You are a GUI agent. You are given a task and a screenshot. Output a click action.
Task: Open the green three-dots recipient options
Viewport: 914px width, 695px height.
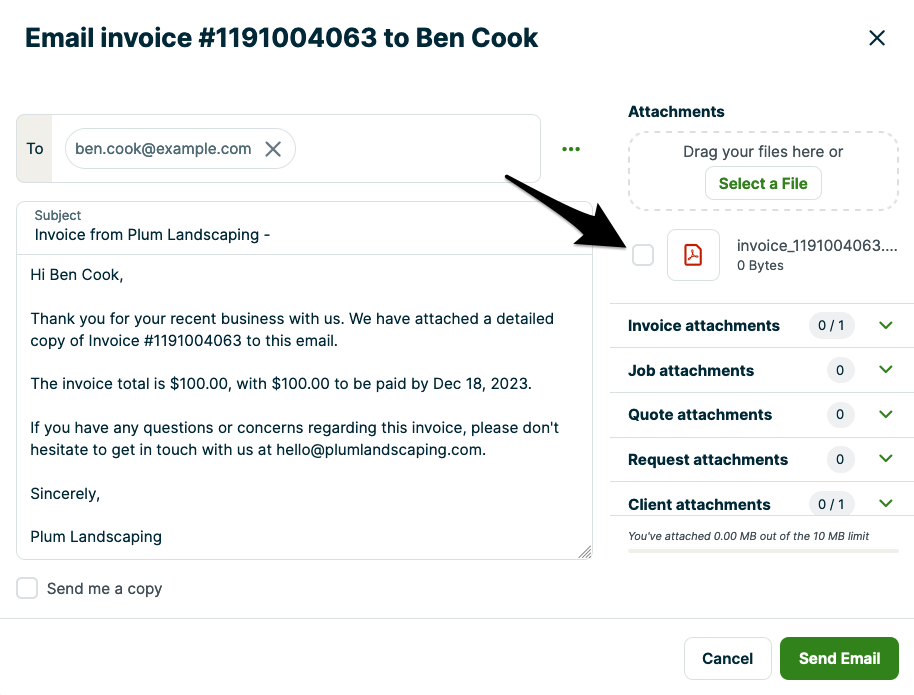[x=571, y=149]
